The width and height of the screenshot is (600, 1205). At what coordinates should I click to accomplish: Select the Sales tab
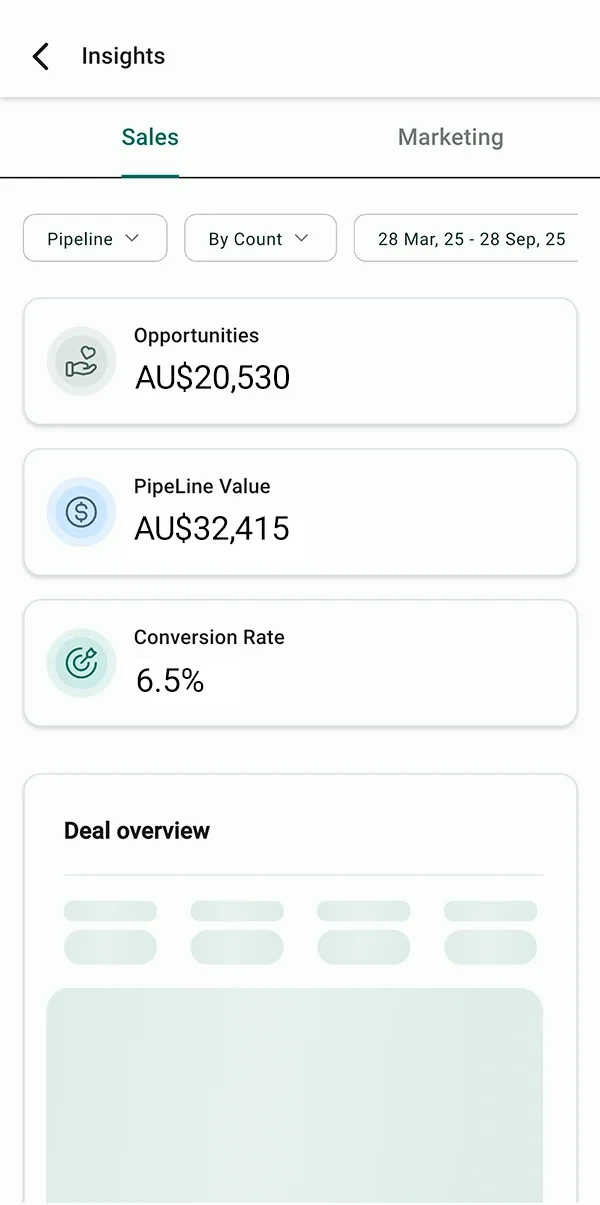pos(150,138)
